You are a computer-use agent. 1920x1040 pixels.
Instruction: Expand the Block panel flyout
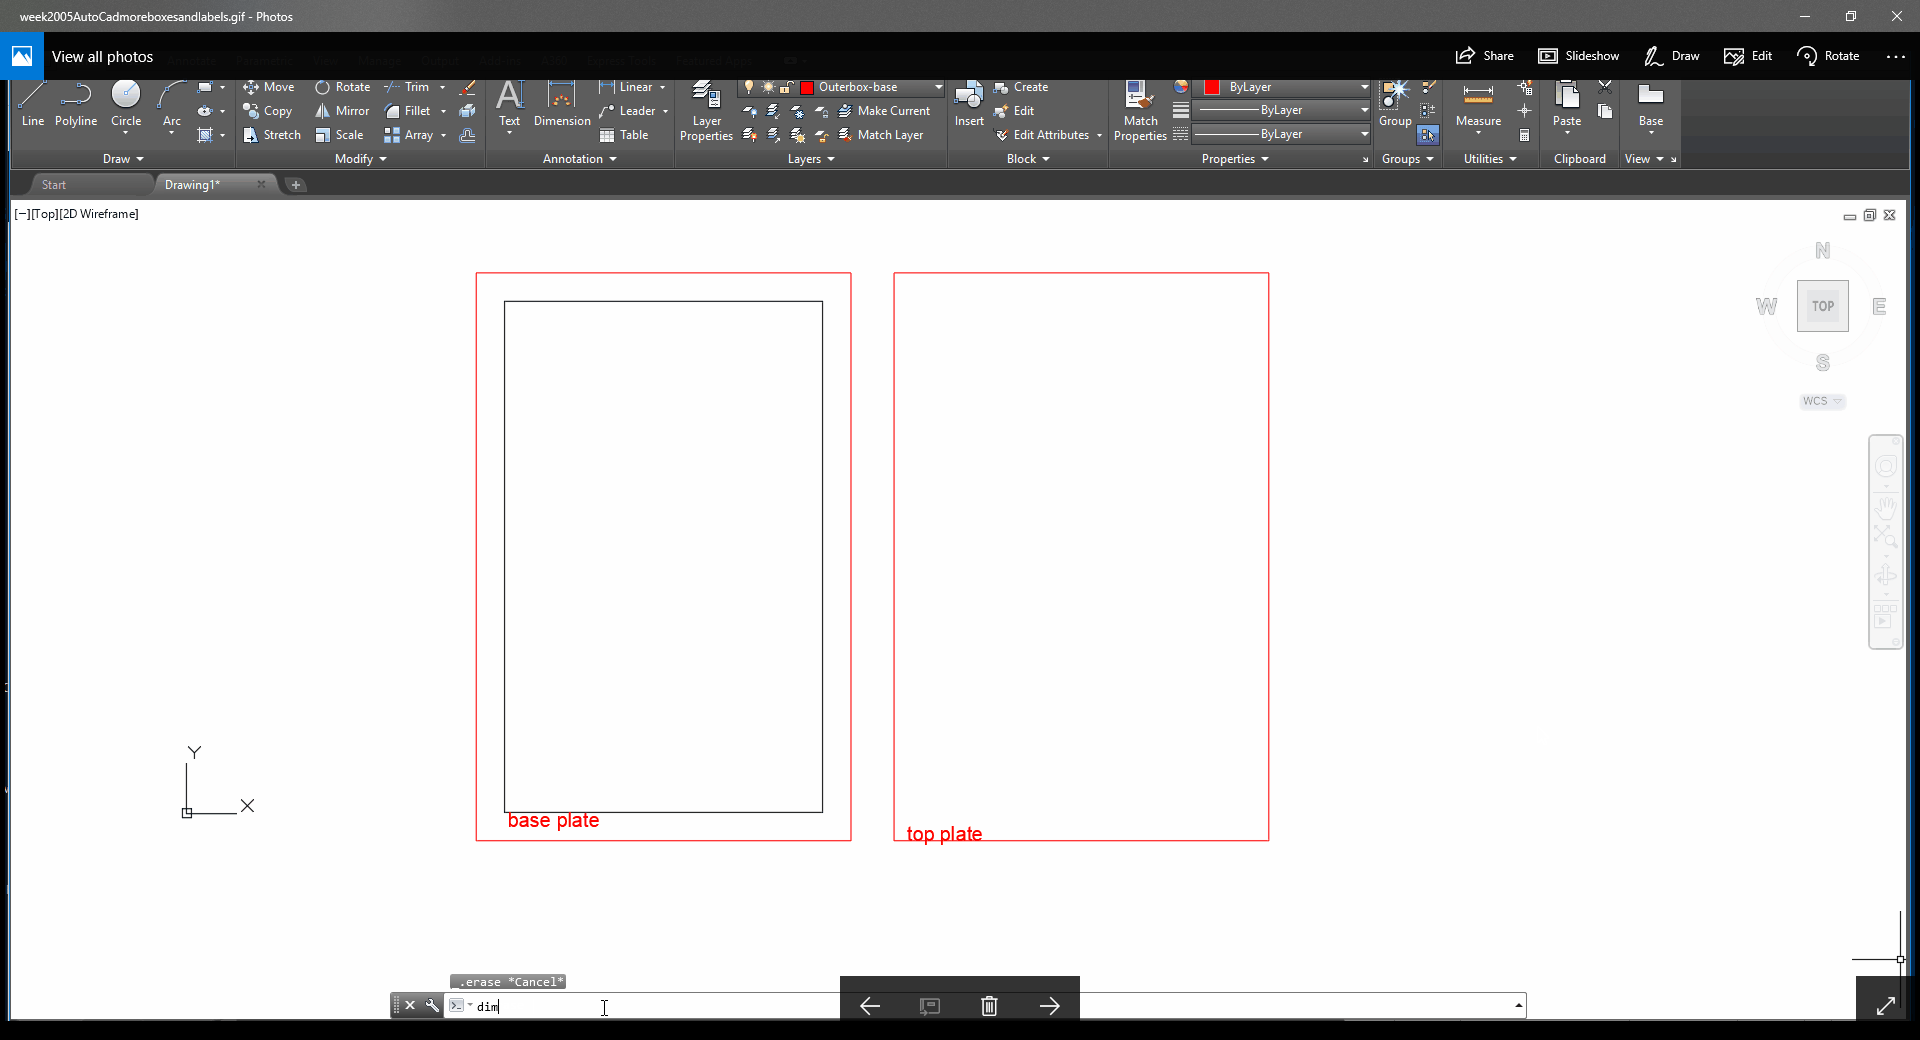(x=1028, y=159)
